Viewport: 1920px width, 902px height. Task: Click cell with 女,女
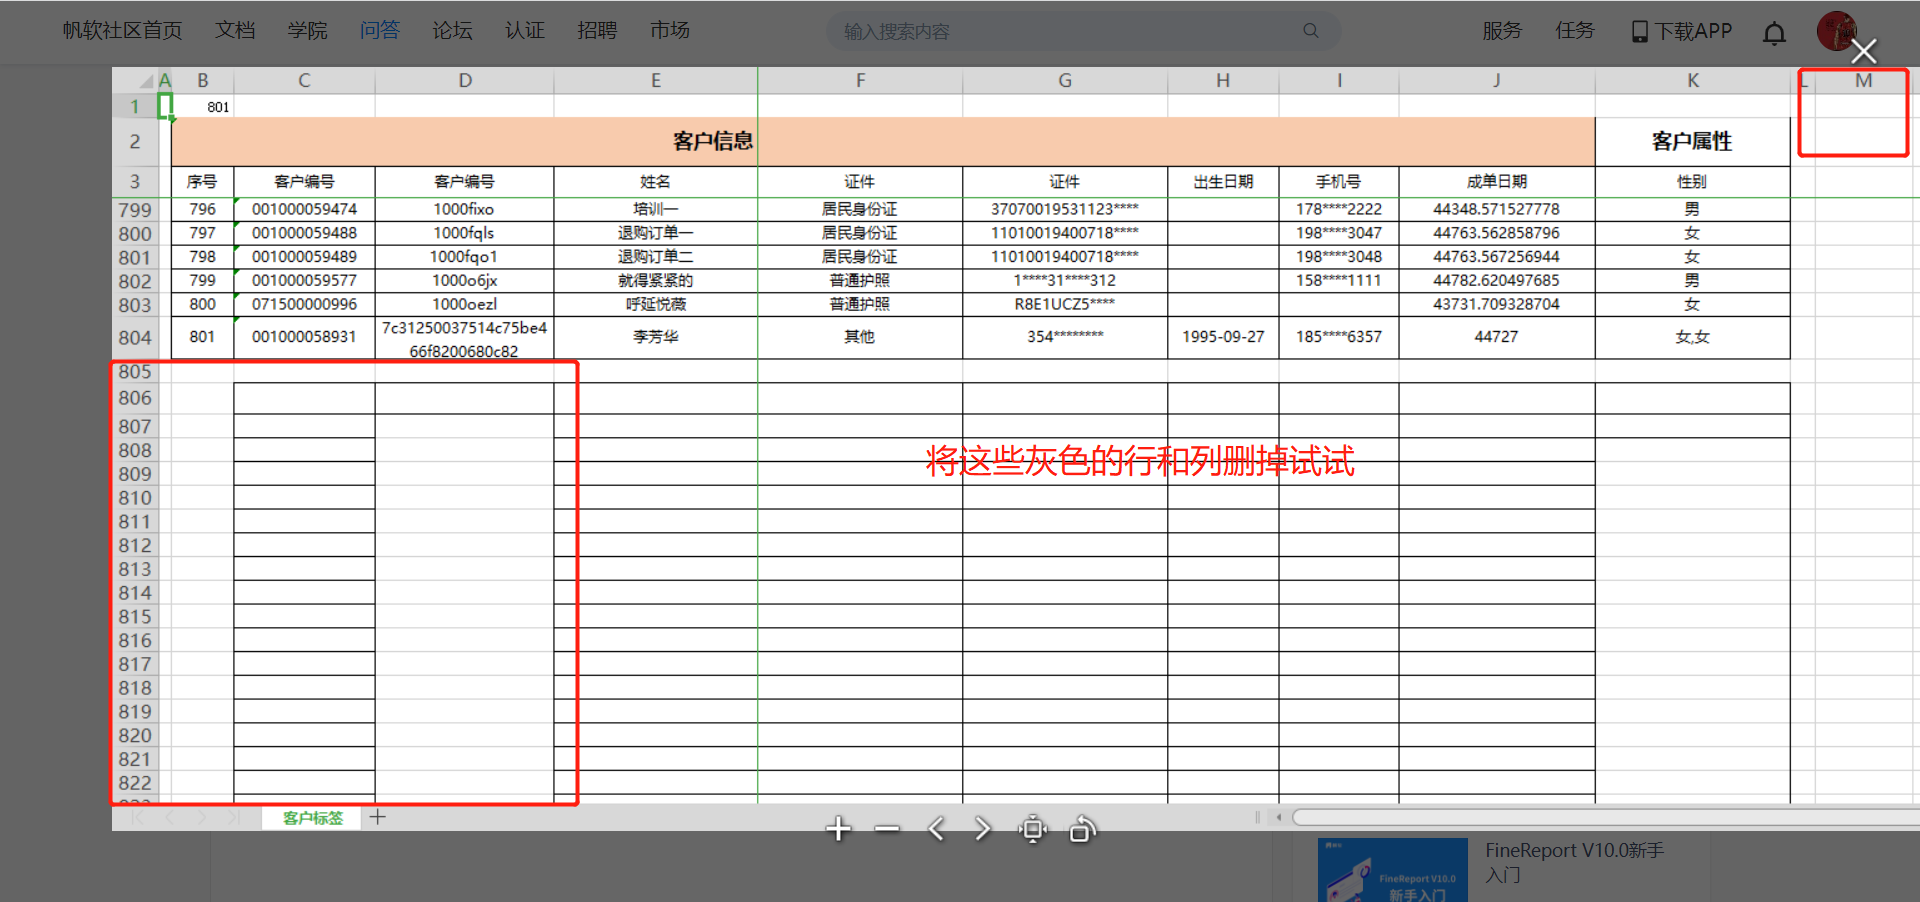click(x=1692, y=337)
